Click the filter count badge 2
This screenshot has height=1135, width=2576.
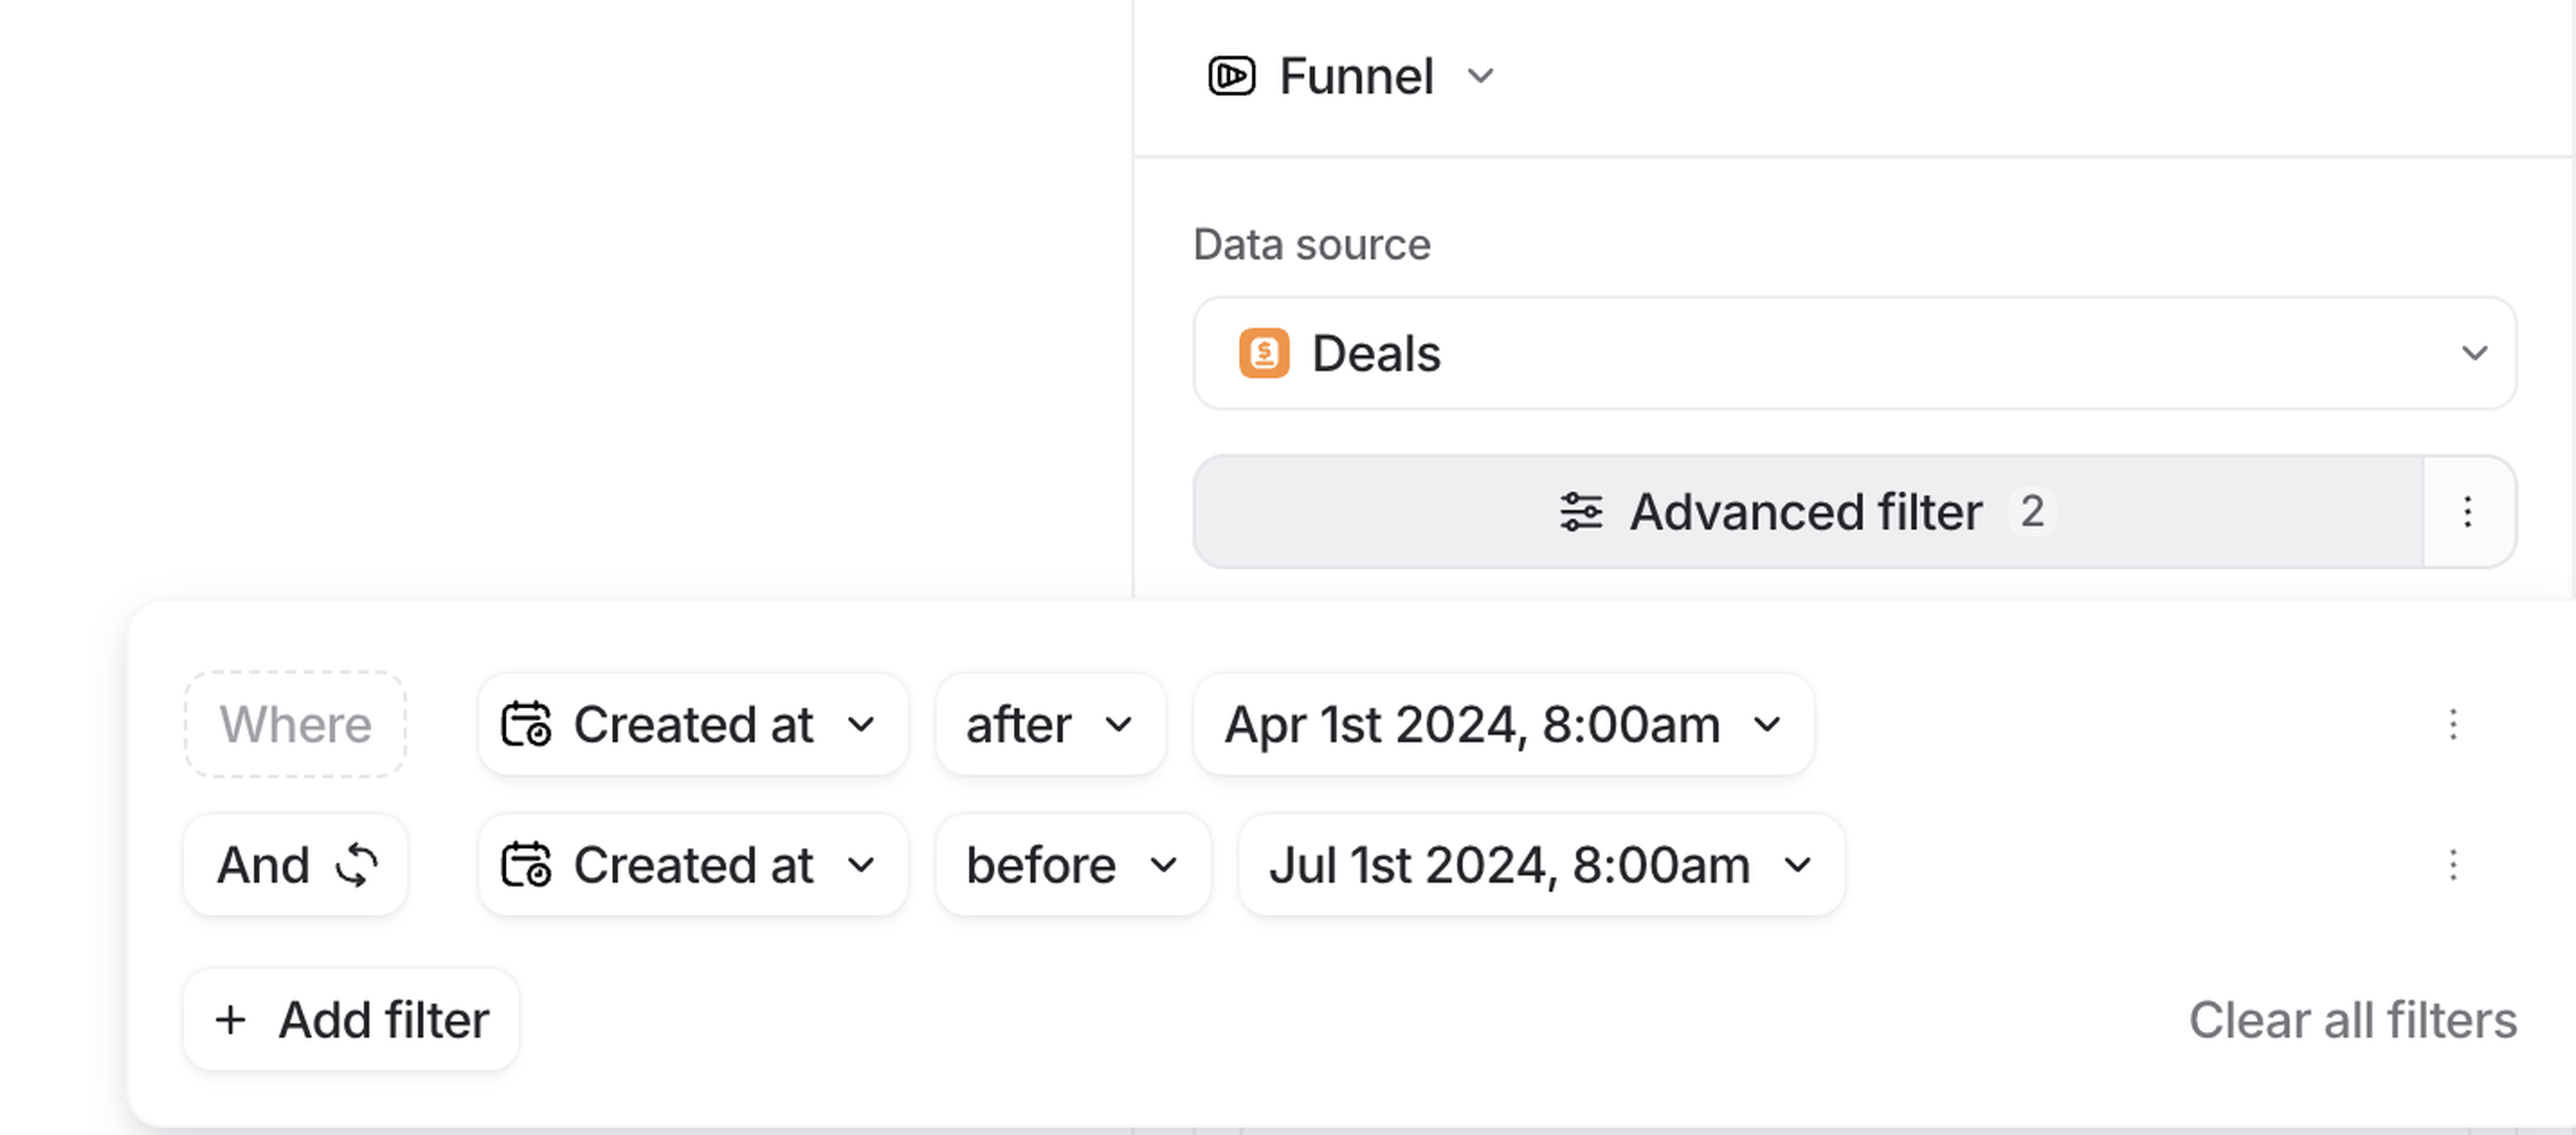click(x=2031, y=512)
